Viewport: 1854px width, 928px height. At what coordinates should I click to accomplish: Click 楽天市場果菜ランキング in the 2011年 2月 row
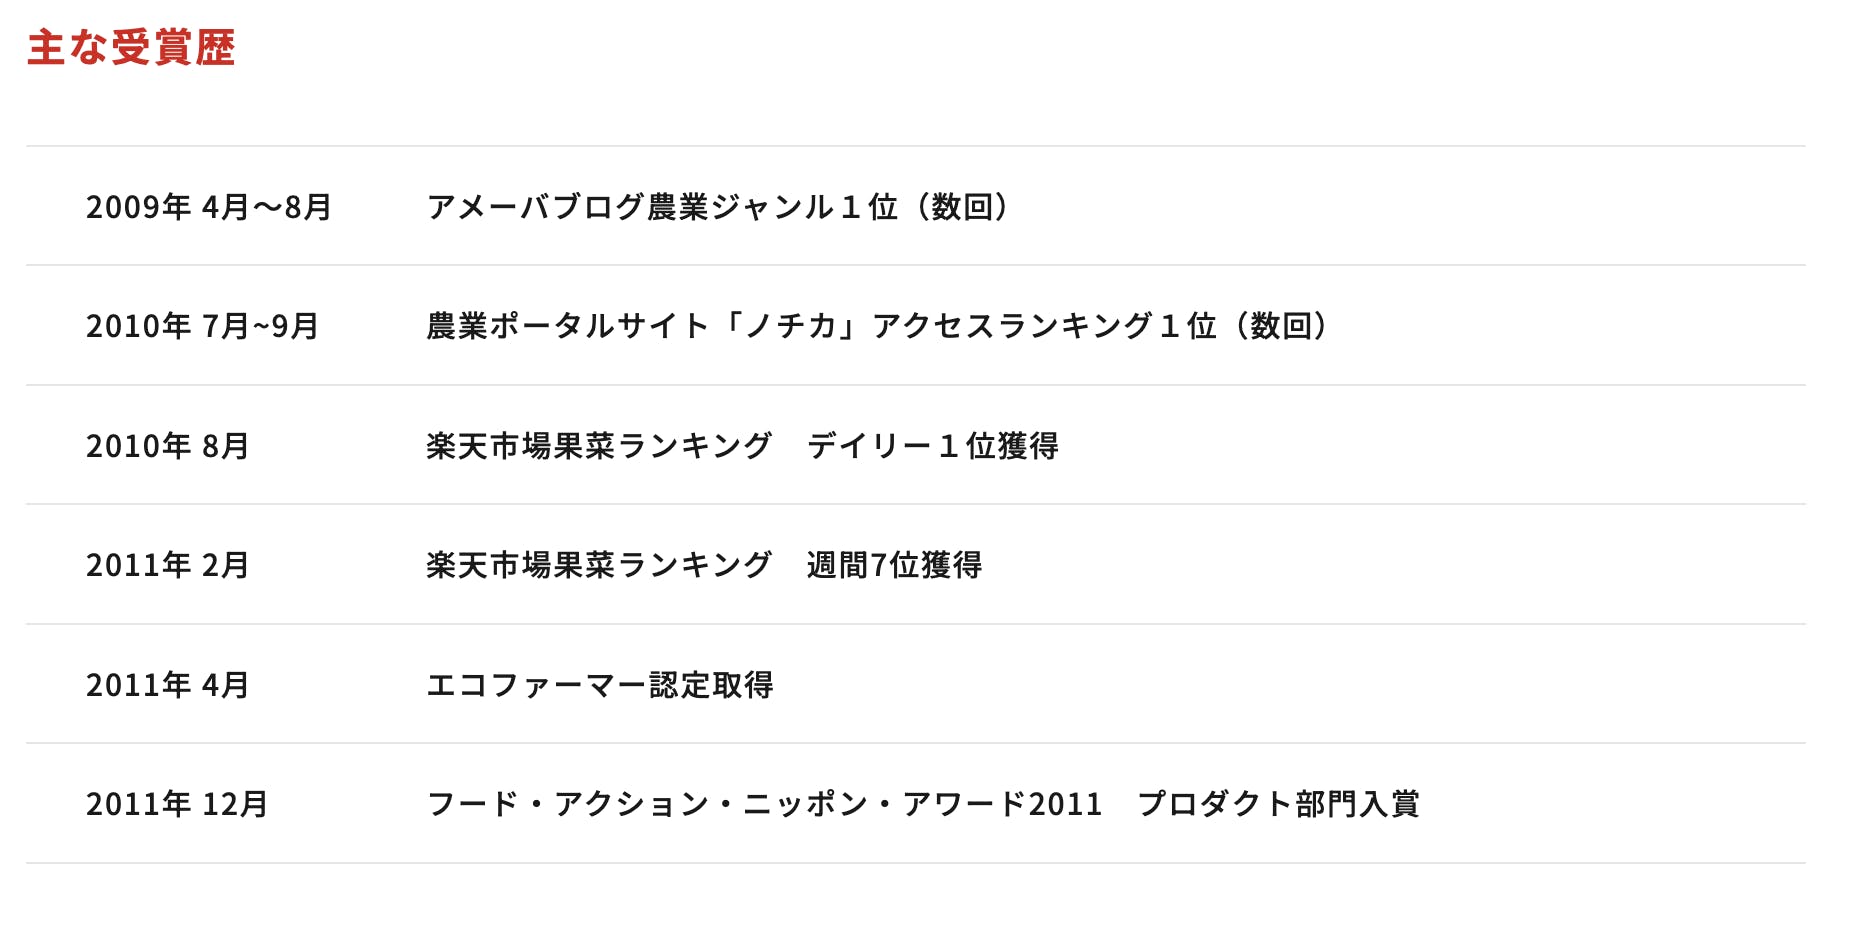(x=599, y=565)
